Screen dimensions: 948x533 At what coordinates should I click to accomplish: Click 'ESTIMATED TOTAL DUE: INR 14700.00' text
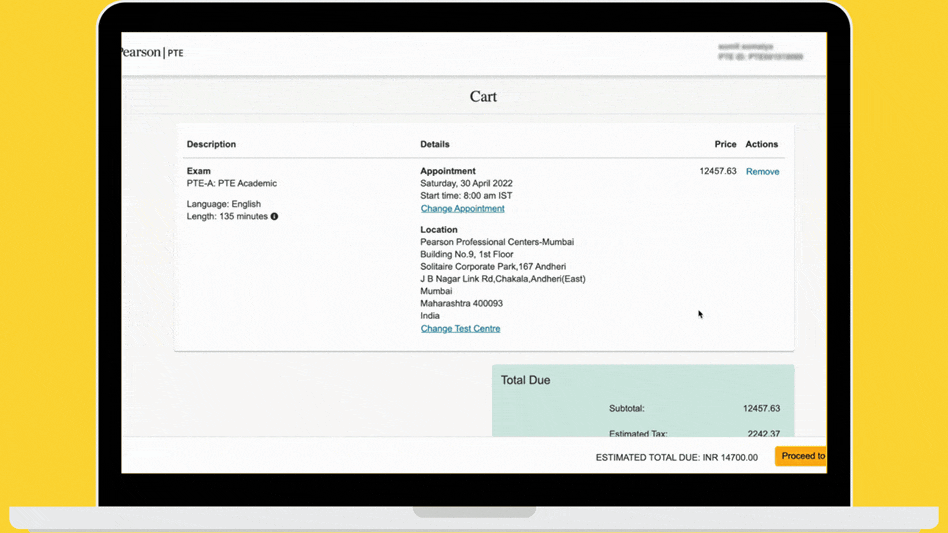pos(677,457)
